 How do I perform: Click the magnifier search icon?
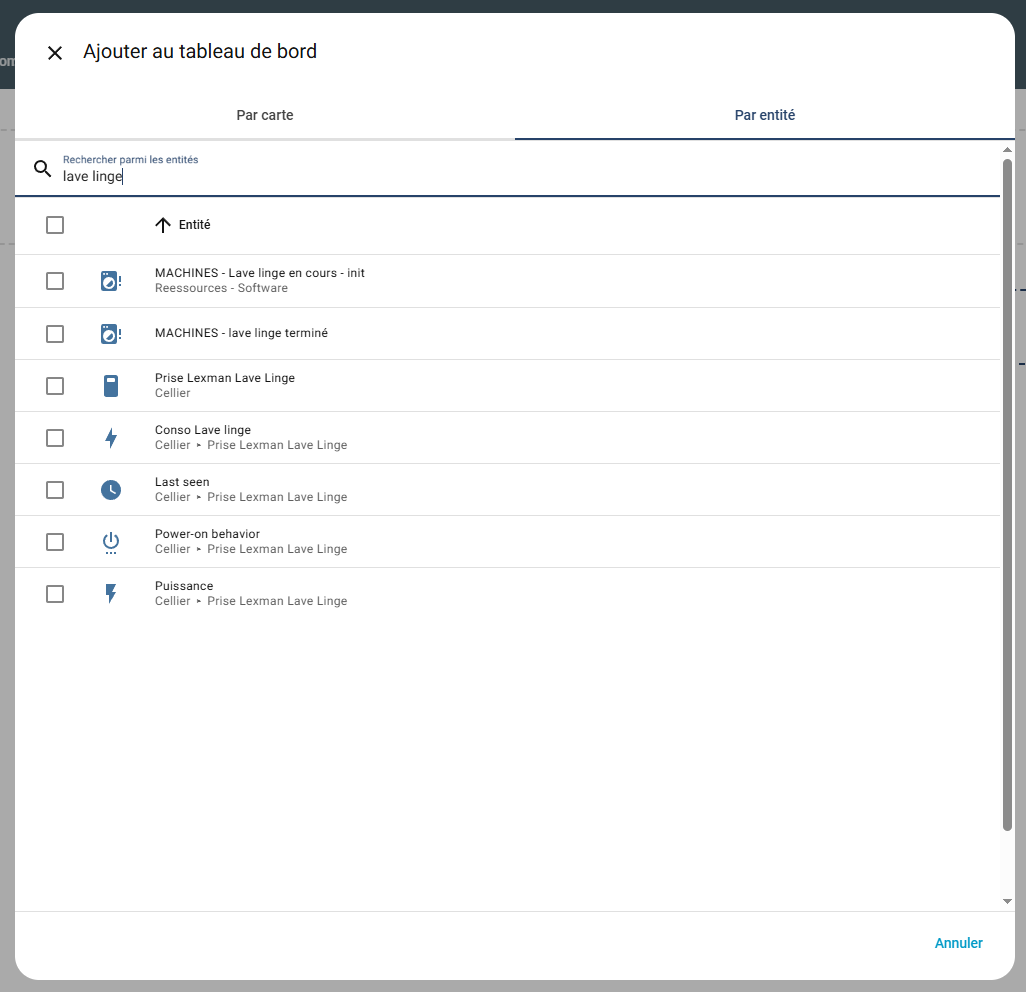tap(42, 168)
